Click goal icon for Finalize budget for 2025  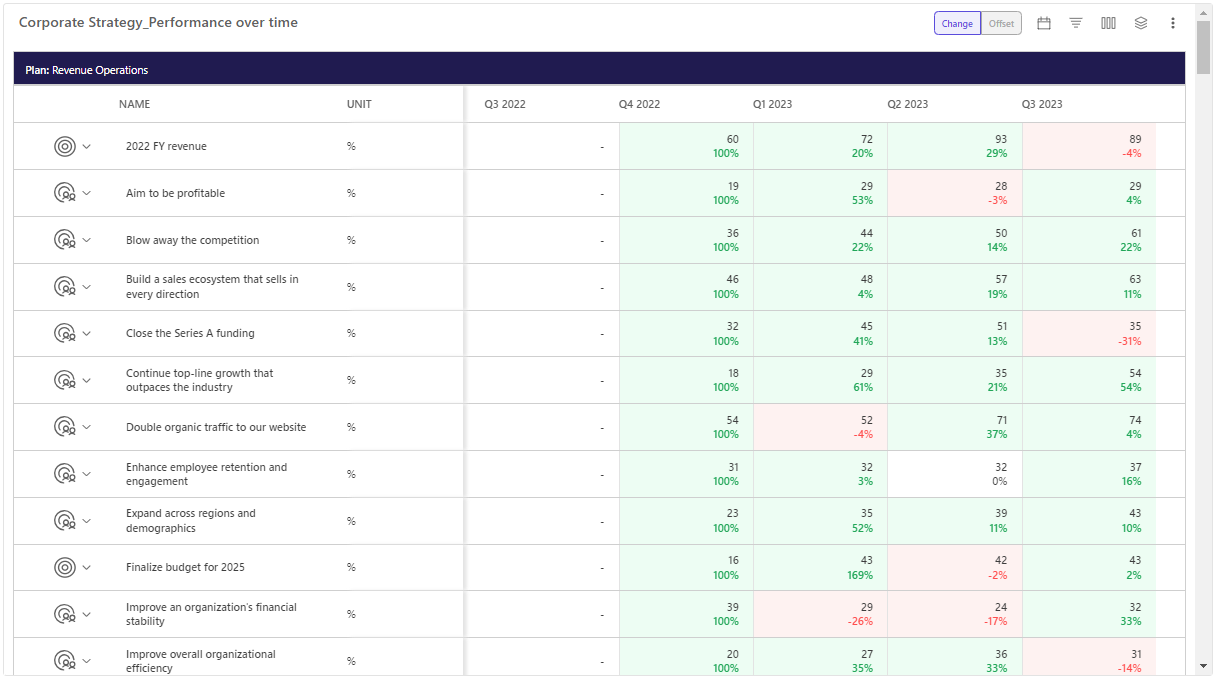click(x=64, y=568)
